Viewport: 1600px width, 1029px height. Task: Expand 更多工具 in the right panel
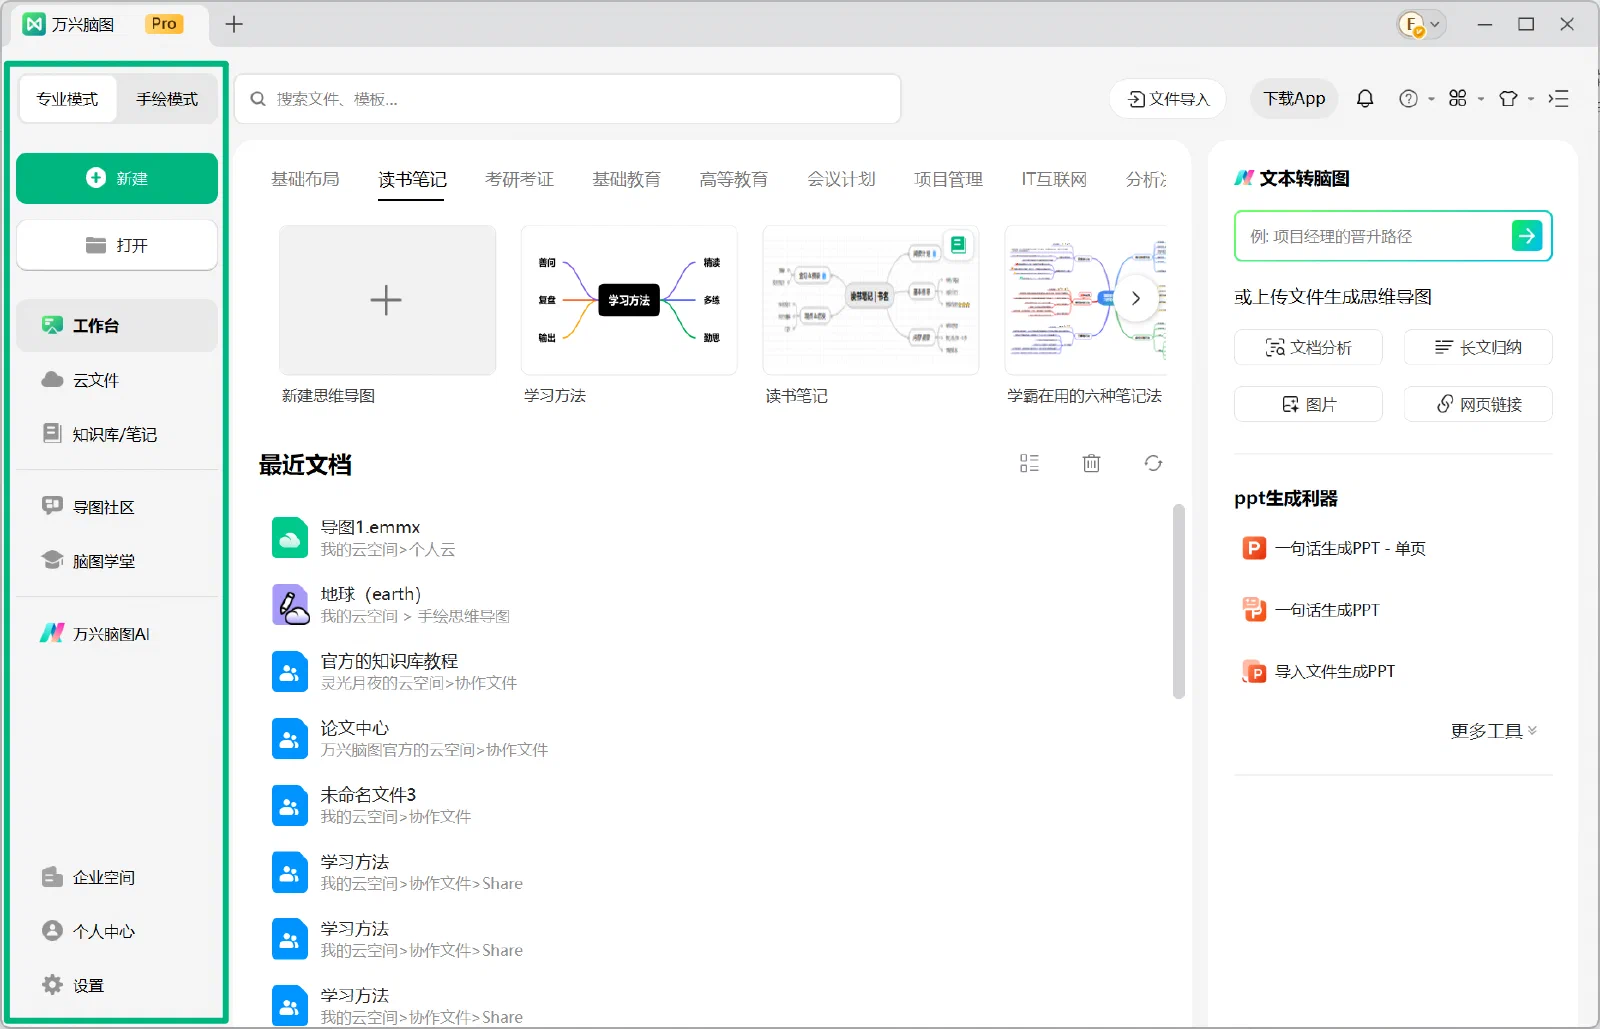(x=1494, y=731)
